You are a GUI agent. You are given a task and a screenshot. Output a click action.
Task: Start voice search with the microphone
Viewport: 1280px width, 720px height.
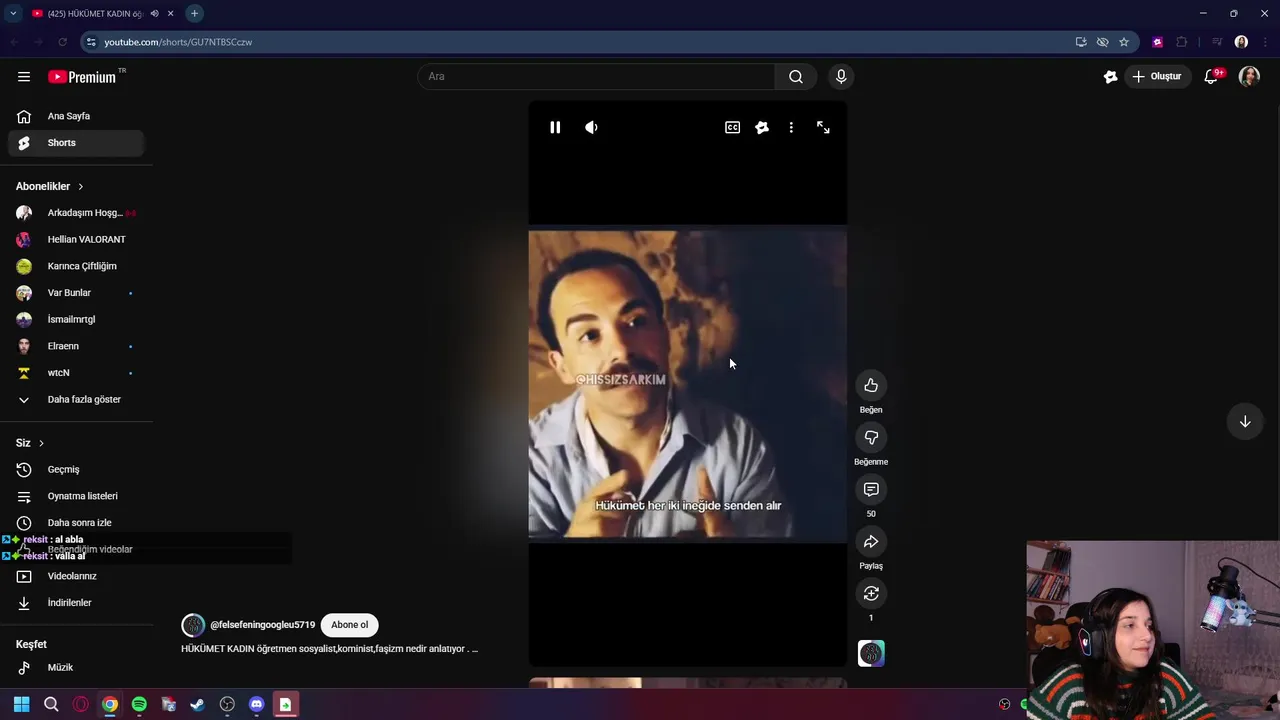pos(841,76)
